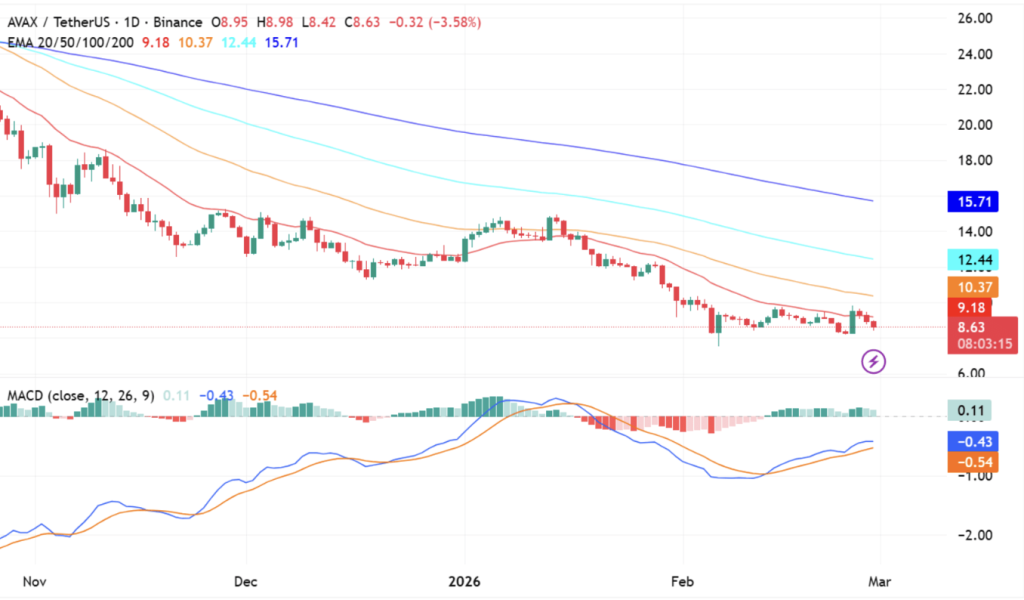This screenshot has height=600, width=1024.
Task: Click the MACD (close, 12, 26, 9) legend
Action: (x=77, y=395)
